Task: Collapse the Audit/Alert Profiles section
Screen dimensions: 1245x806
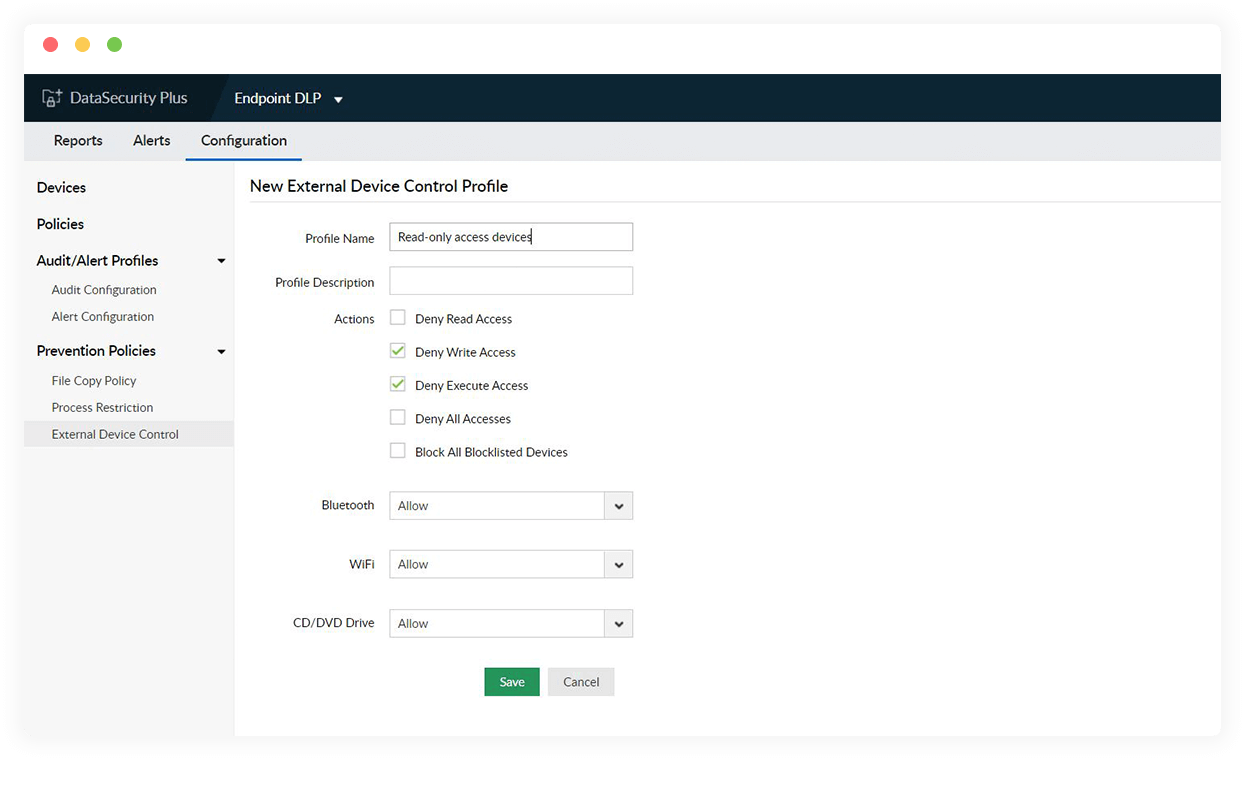Action: click(221, 261)
